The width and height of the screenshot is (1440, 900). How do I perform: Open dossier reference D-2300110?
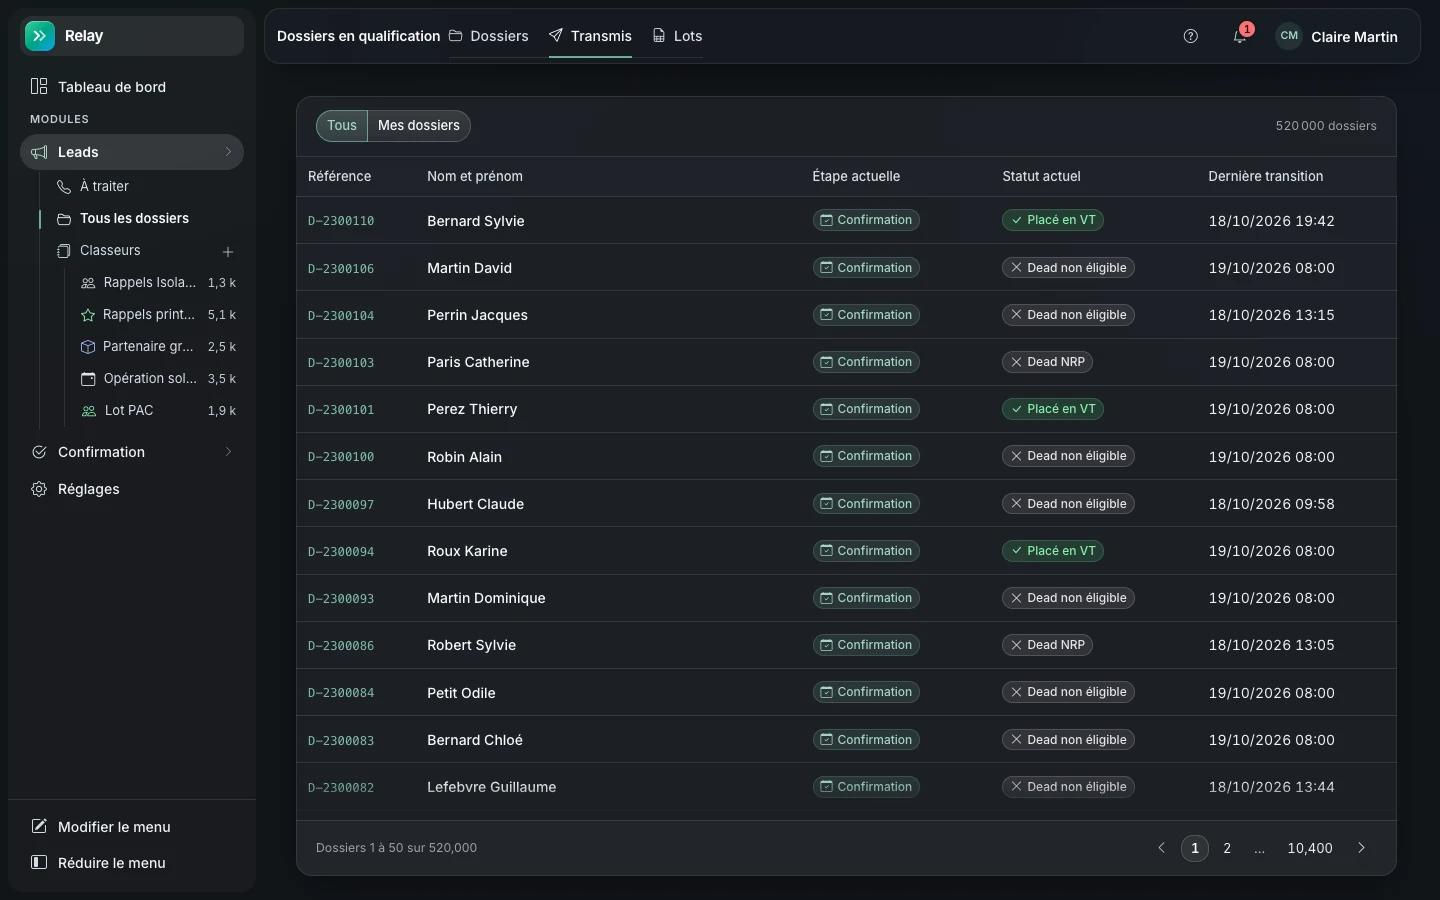[x=341, y=221]
